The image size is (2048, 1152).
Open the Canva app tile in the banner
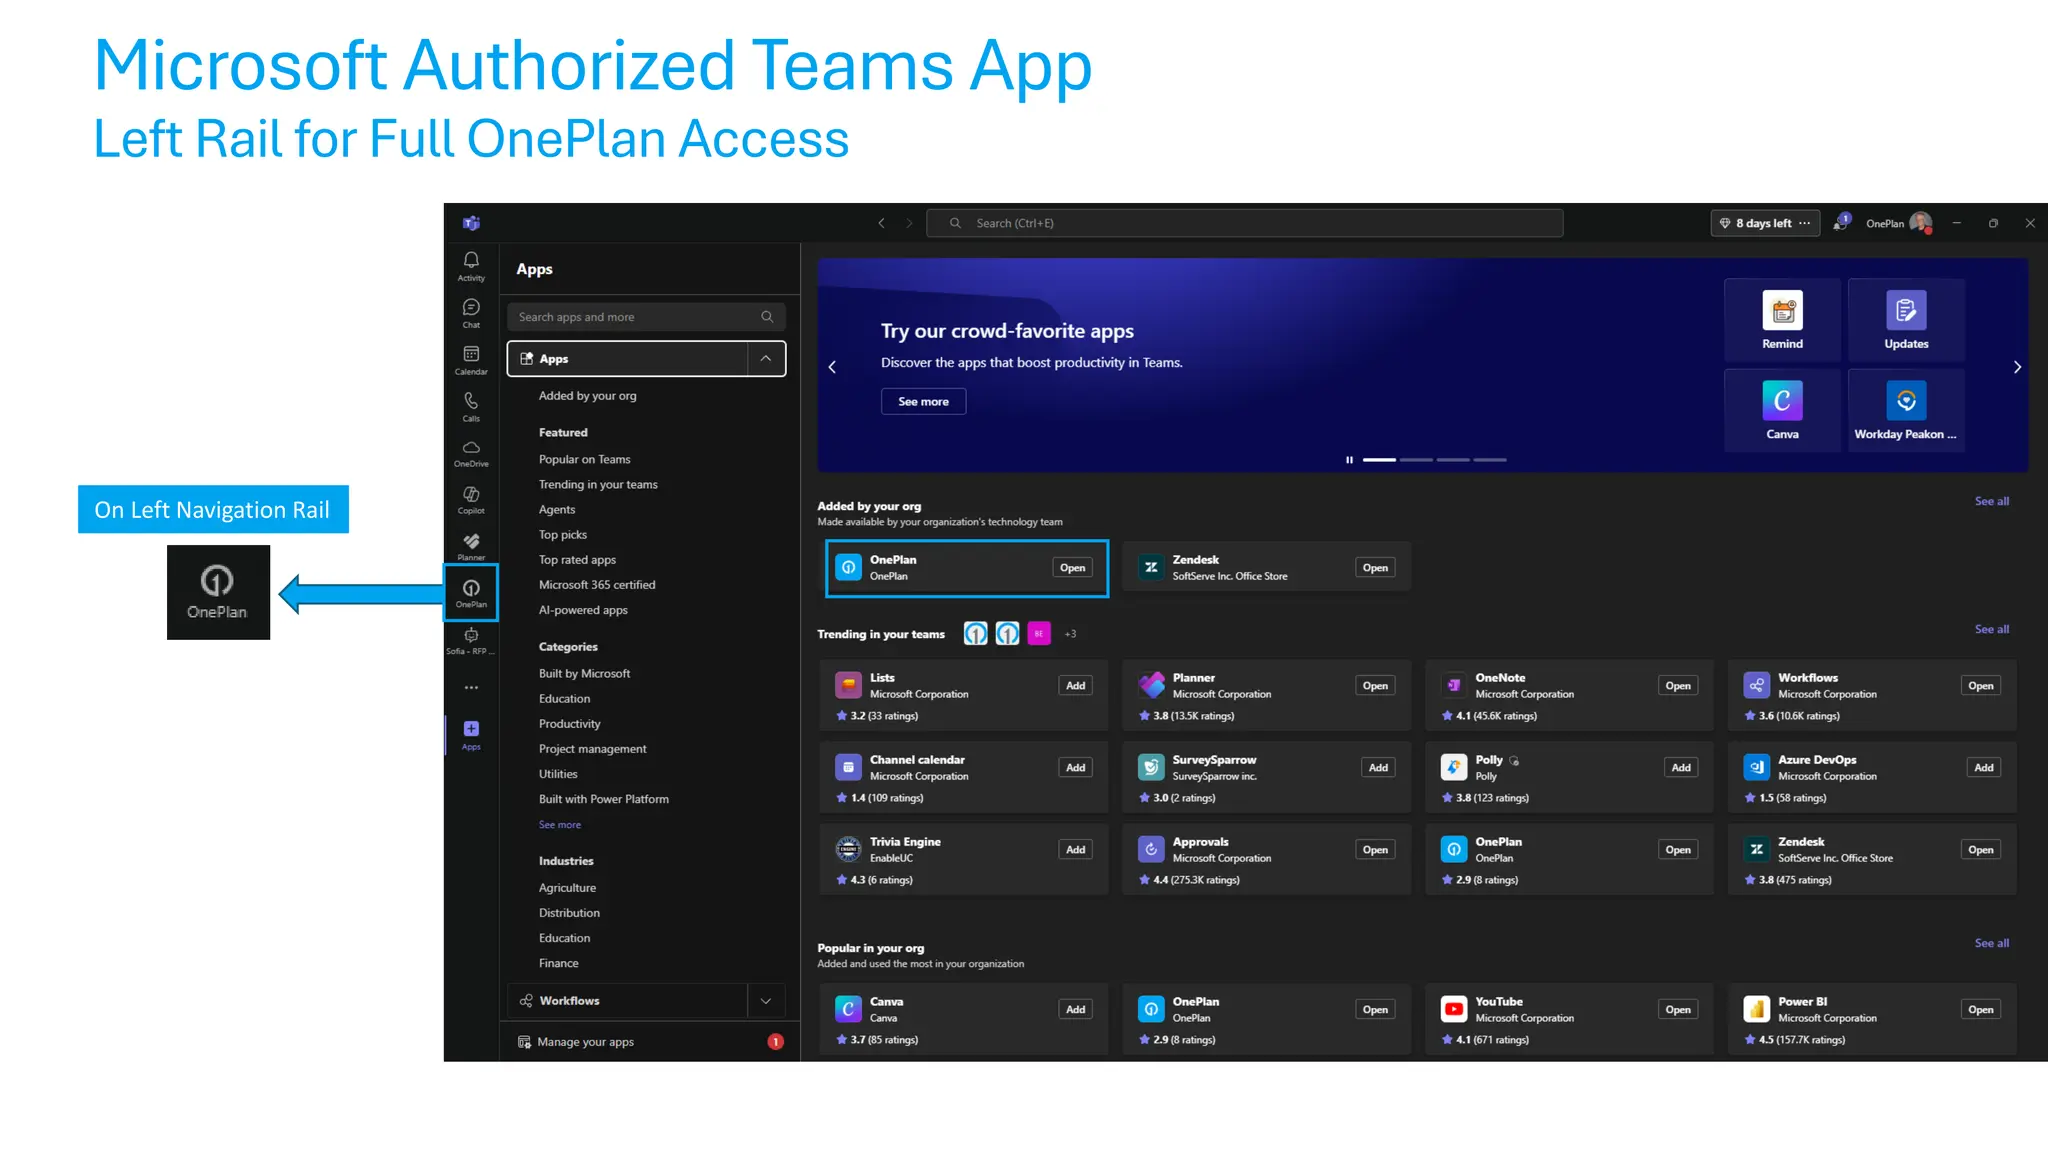tap(1782, 410)
